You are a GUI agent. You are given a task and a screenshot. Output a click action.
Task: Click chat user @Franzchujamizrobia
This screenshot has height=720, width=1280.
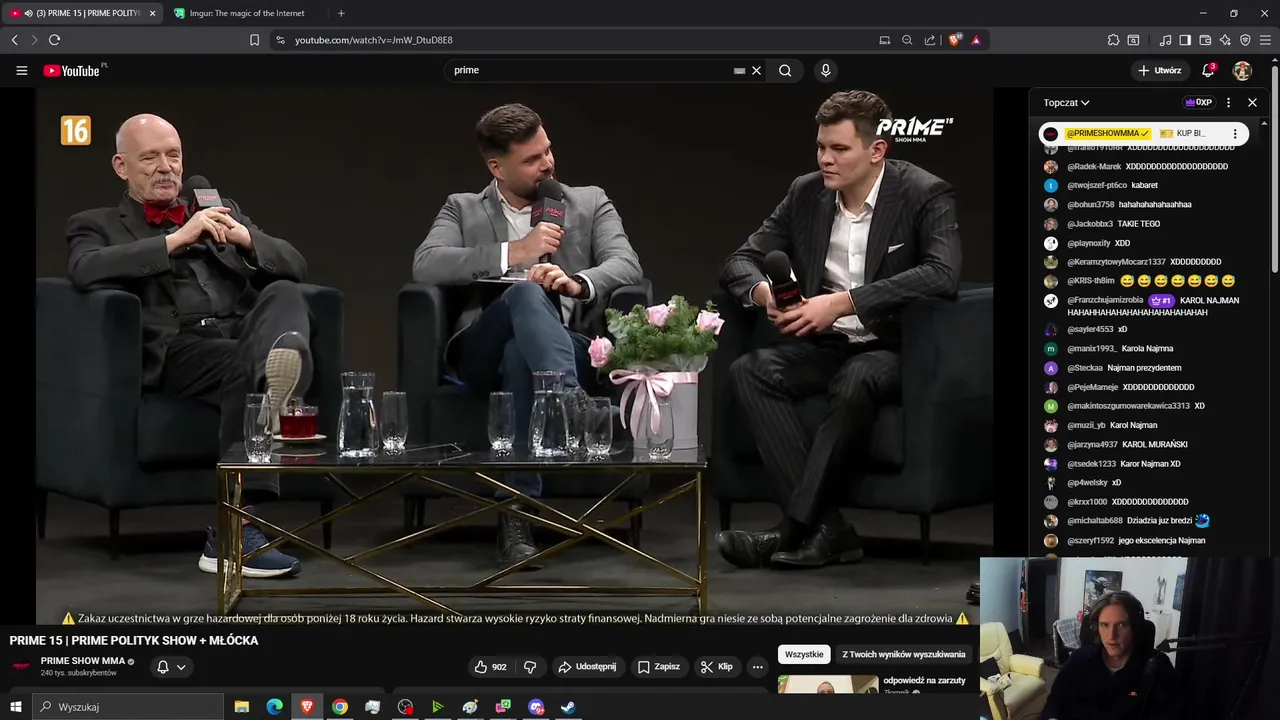tap(1105, 300)
